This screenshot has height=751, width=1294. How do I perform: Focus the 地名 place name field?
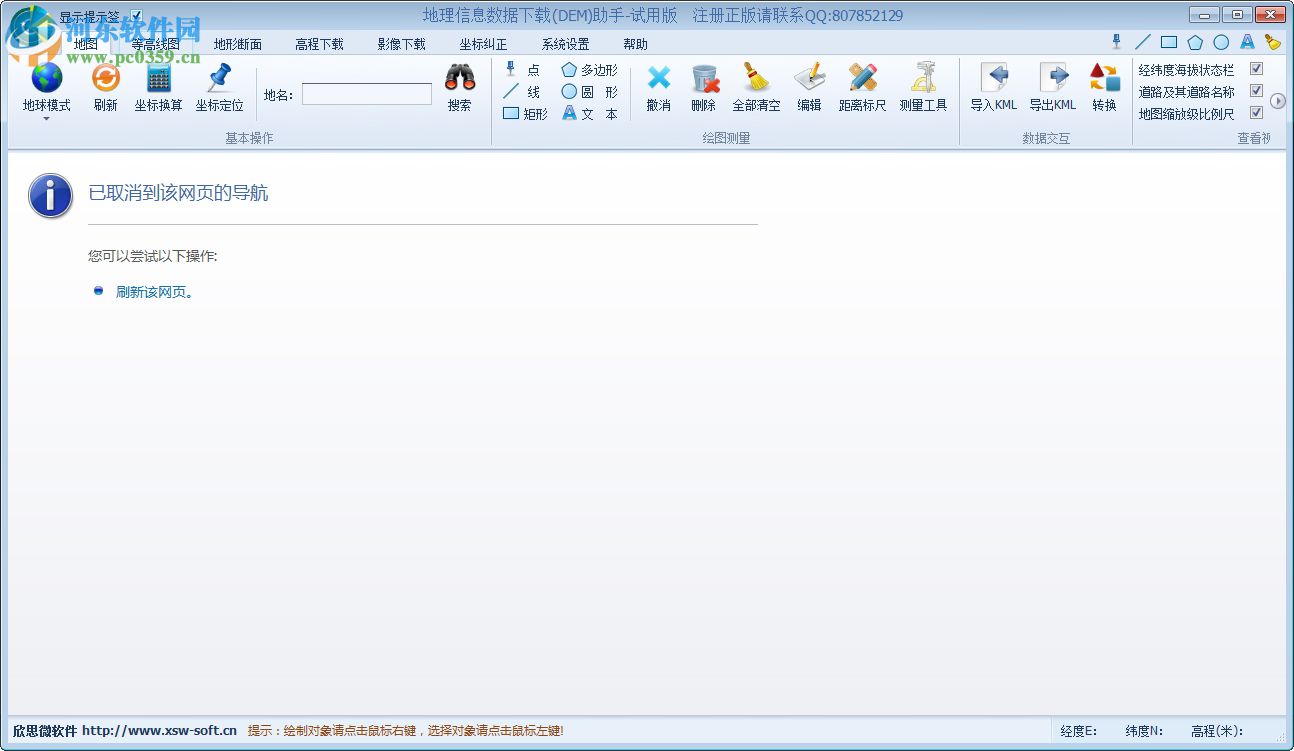coord(367,94)
